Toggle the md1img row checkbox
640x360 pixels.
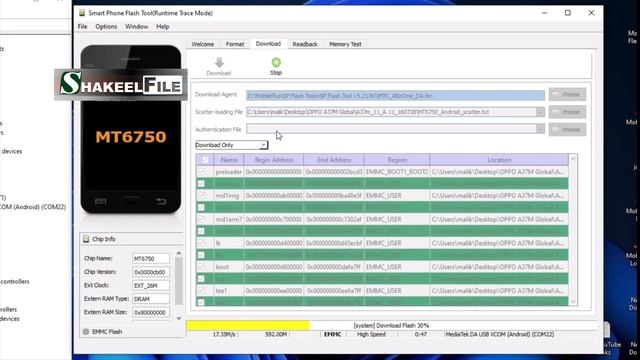(201, 196)
